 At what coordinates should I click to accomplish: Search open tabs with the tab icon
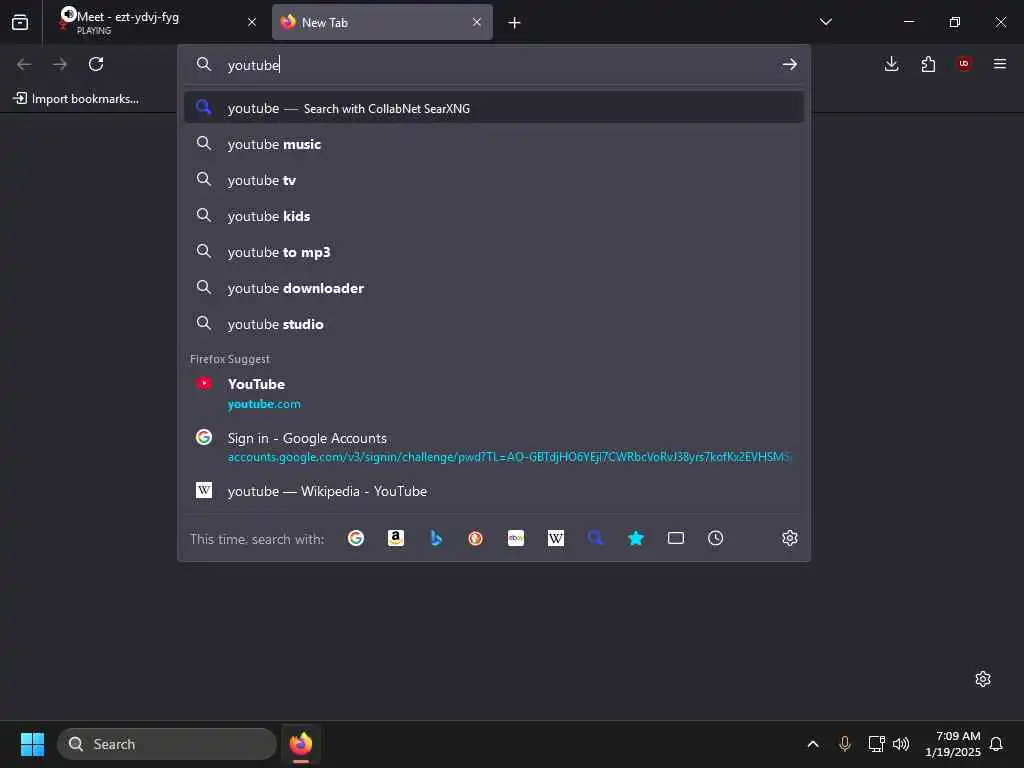(676, 538)
